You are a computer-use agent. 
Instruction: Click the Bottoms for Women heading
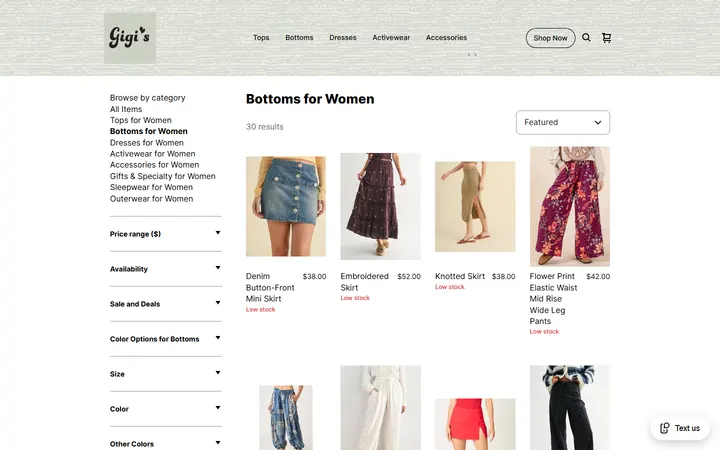tap(310, 99)
